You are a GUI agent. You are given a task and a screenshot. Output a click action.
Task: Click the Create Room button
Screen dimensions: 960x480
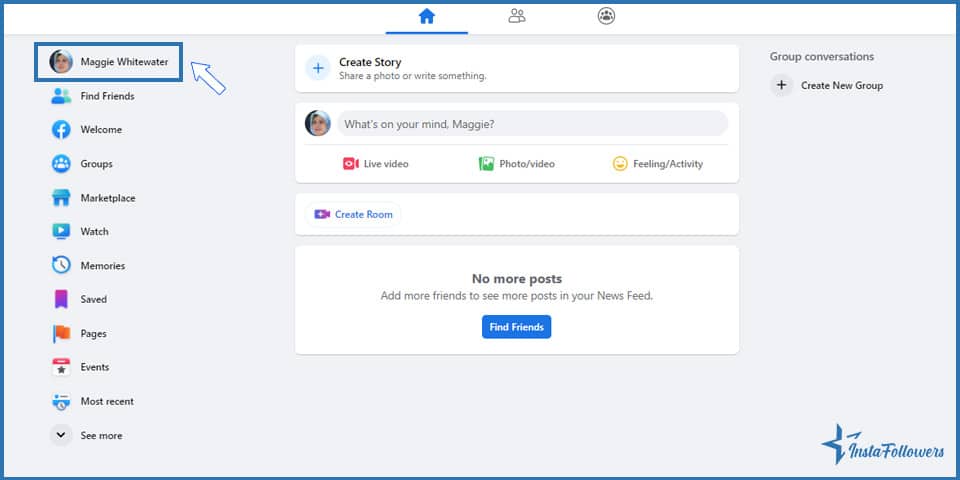[x=353, y=214]
